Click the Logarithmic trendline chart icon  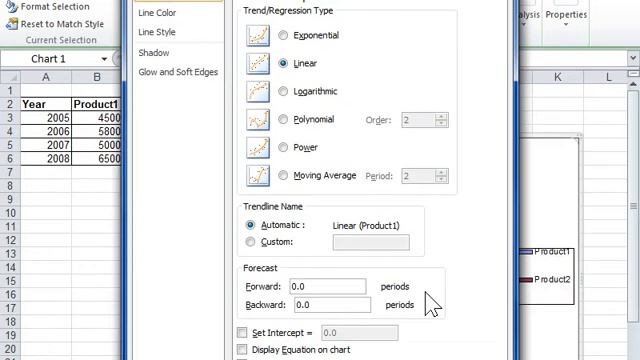[x=258, y=91]
